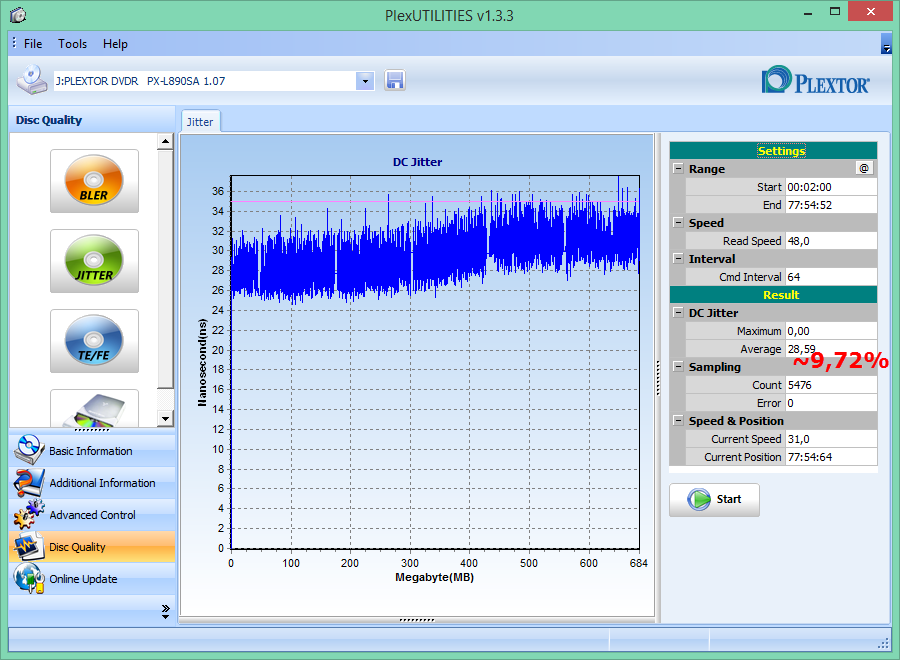Open the Tools menu
900x660 pixels.
(72, 44)
